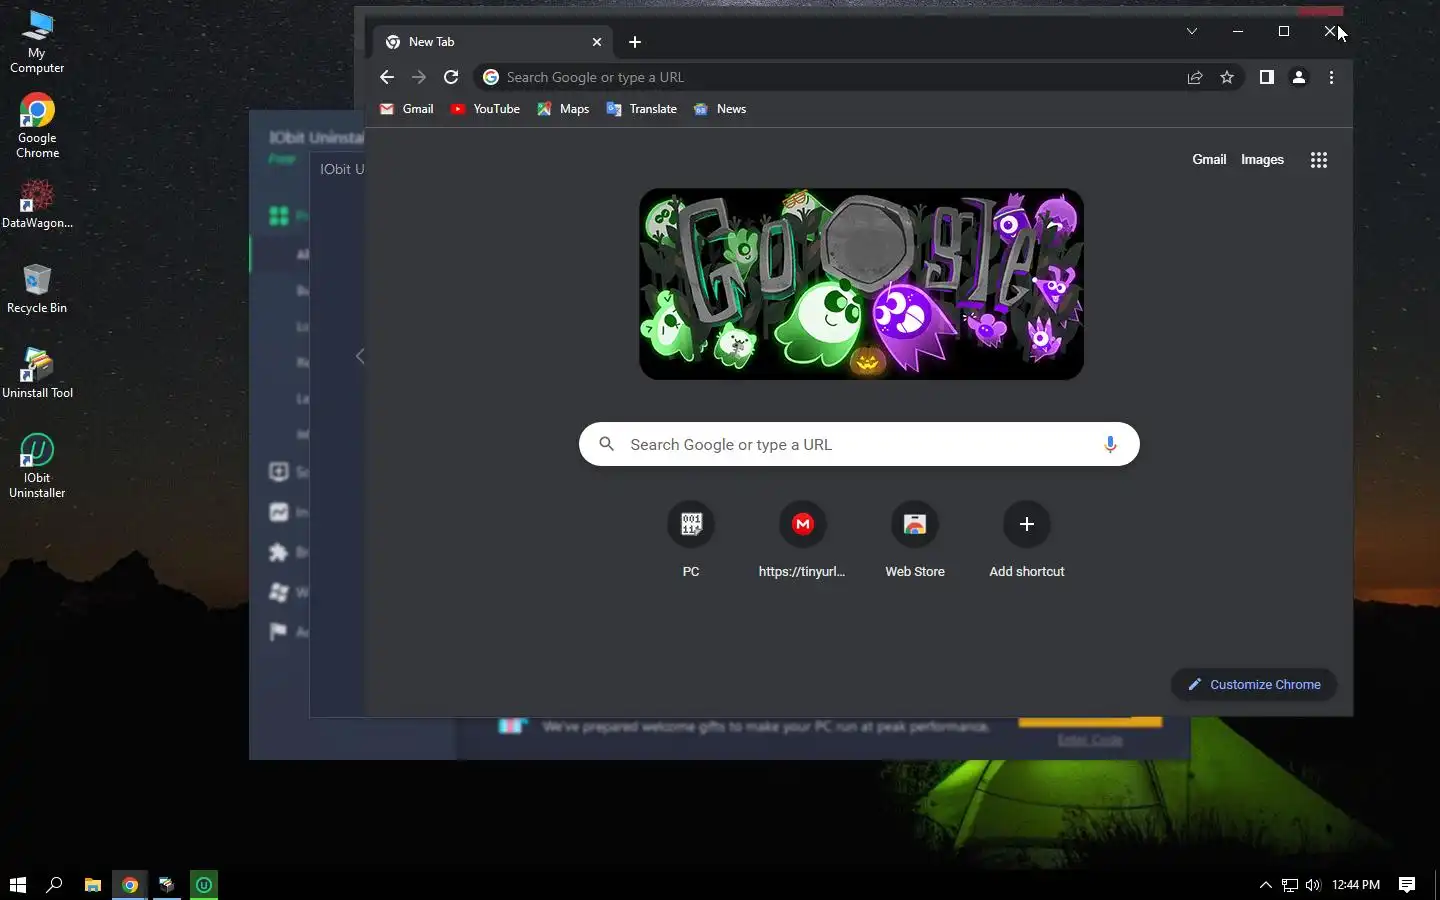Screen dimensions: 1440x900
Task: Go back using Chrome's back arrow
Action: (387, 77)
